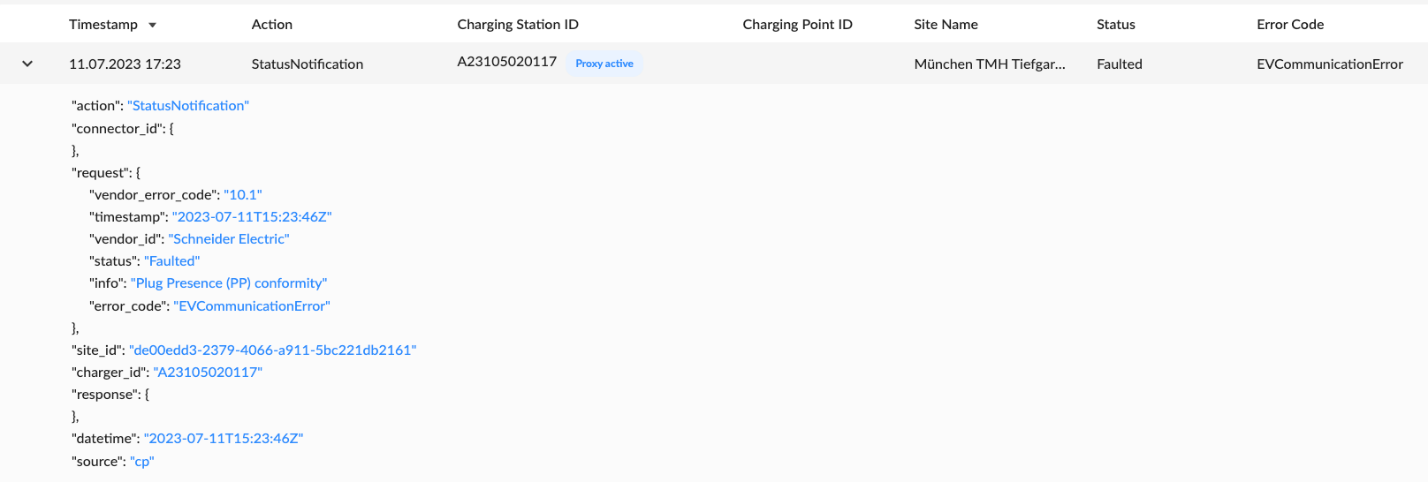Screen dimensions: 1428x482
Task: Click the vendor_error_code "10.1" value
Action: click(x=243, y=195)
